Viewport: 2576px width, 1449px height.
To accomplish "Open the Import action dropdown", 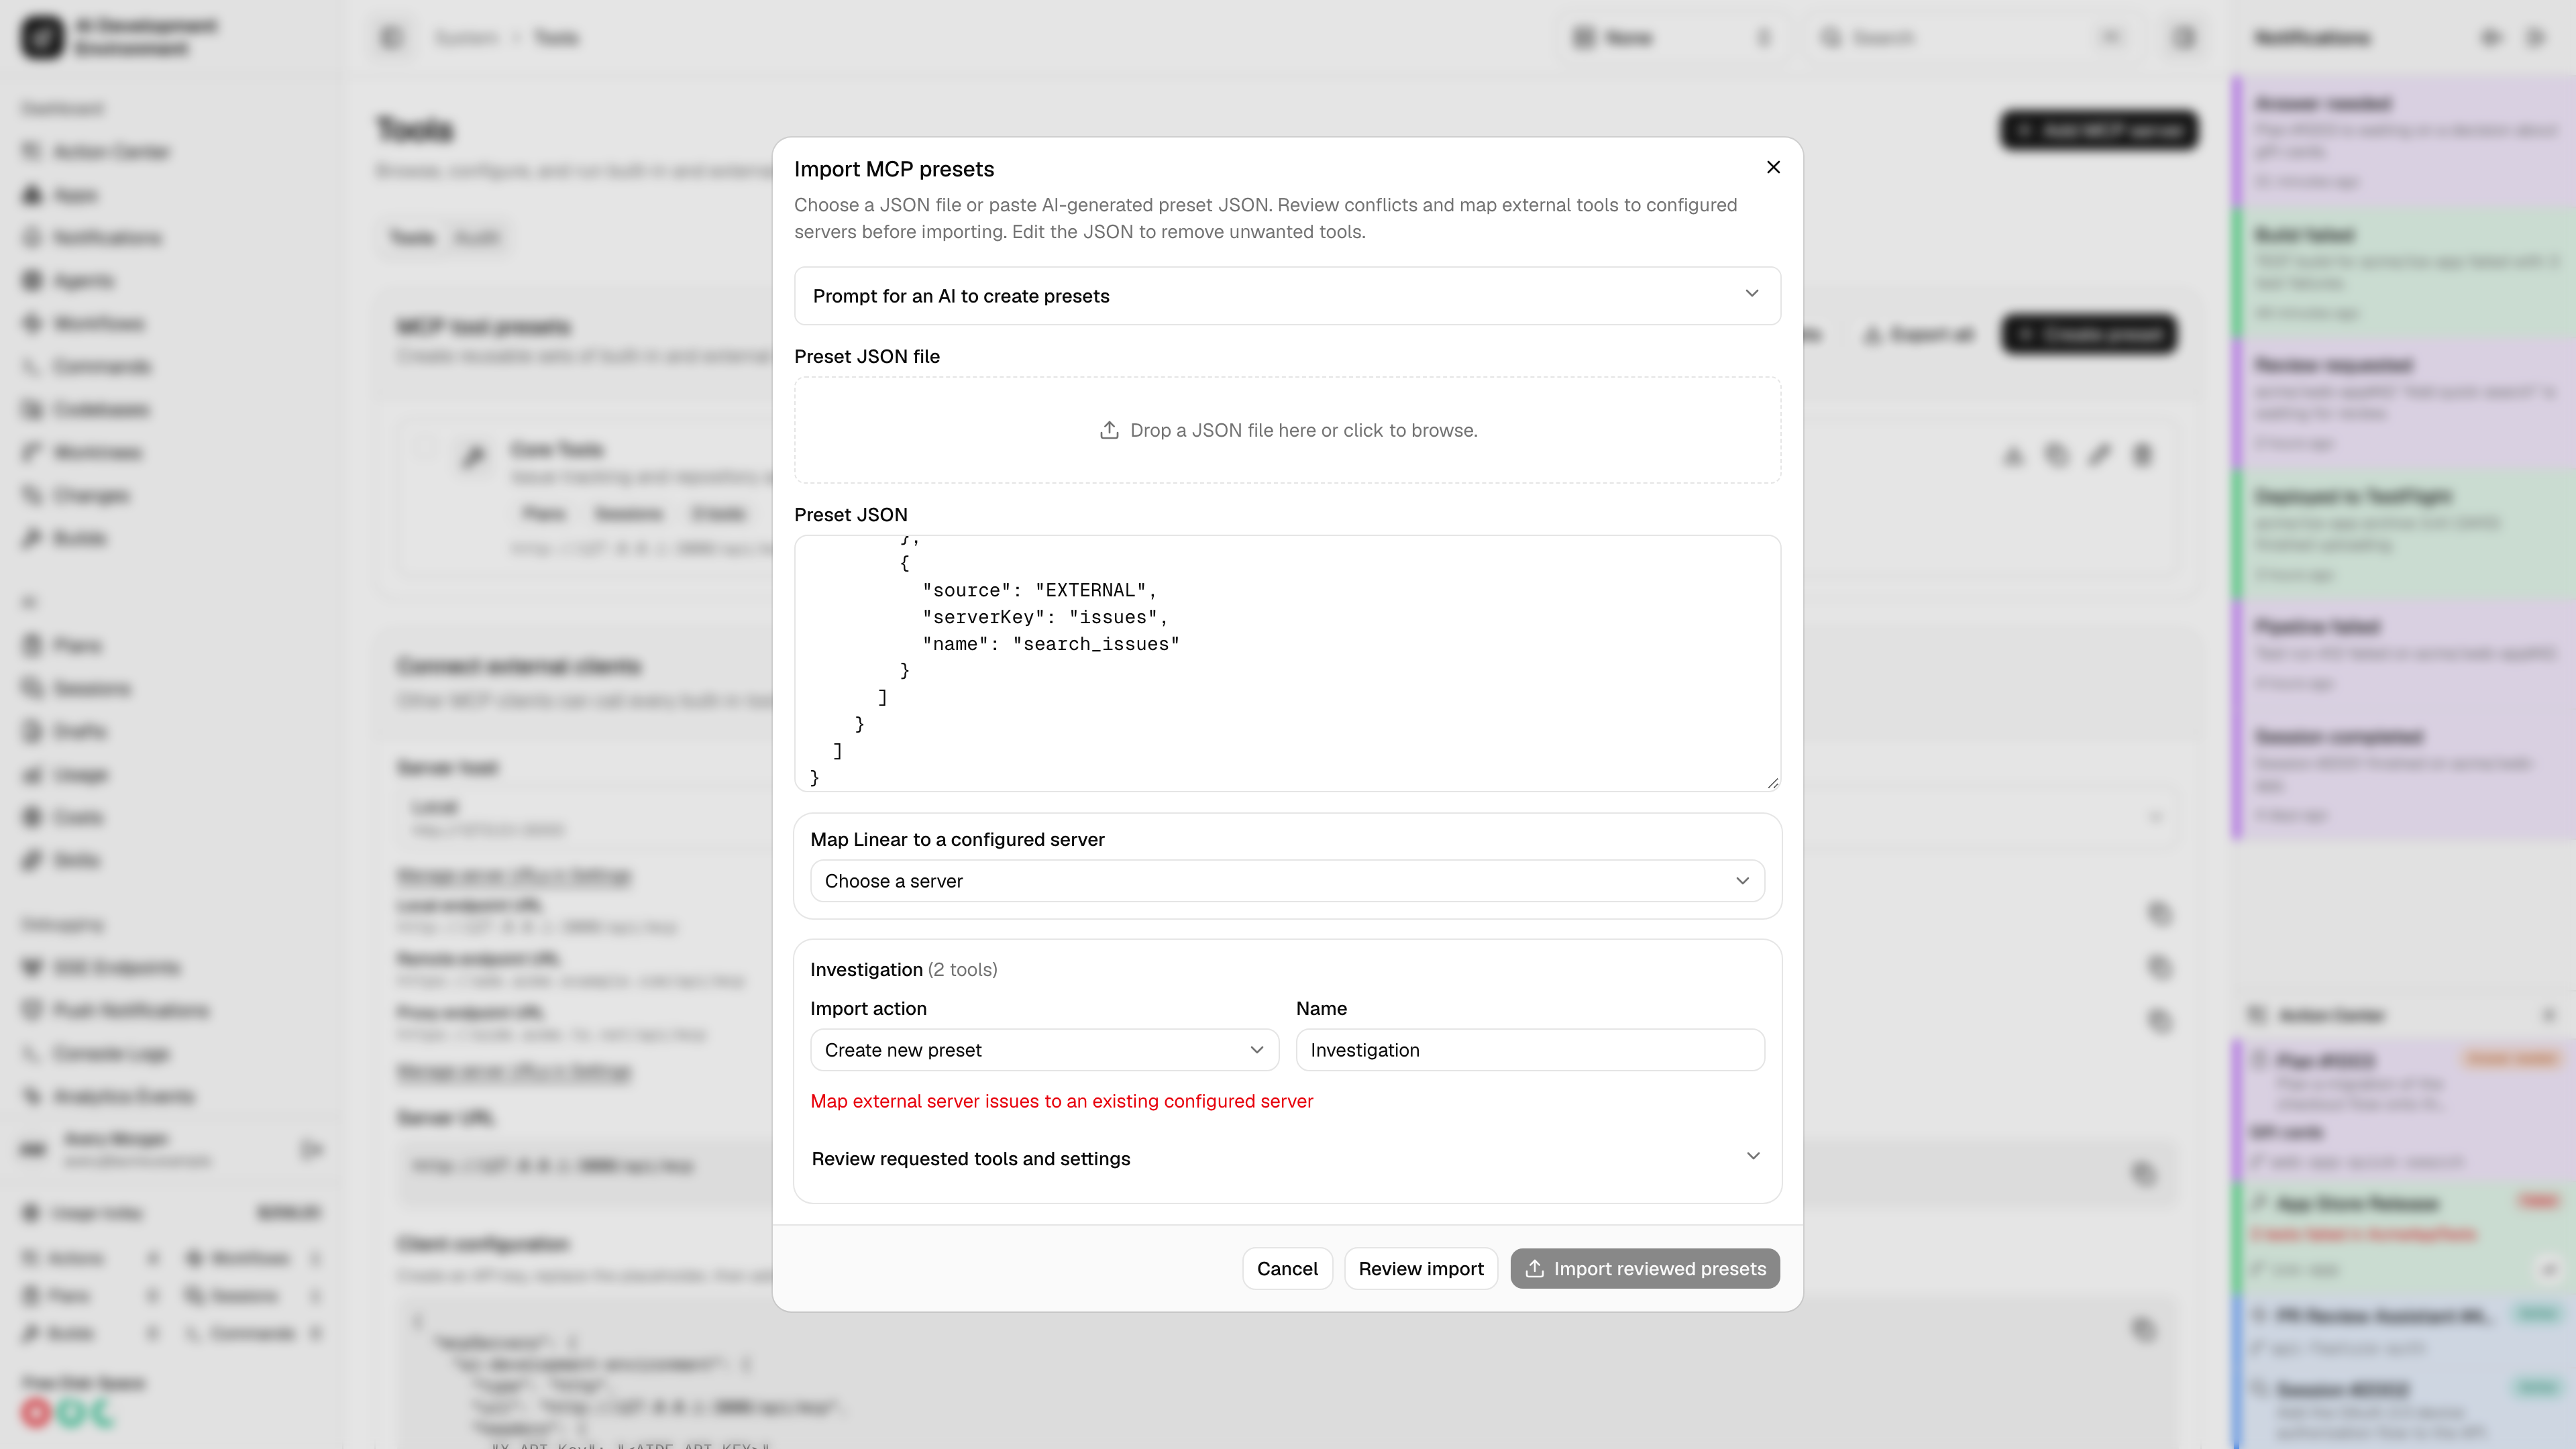I will (1044, 1050).
